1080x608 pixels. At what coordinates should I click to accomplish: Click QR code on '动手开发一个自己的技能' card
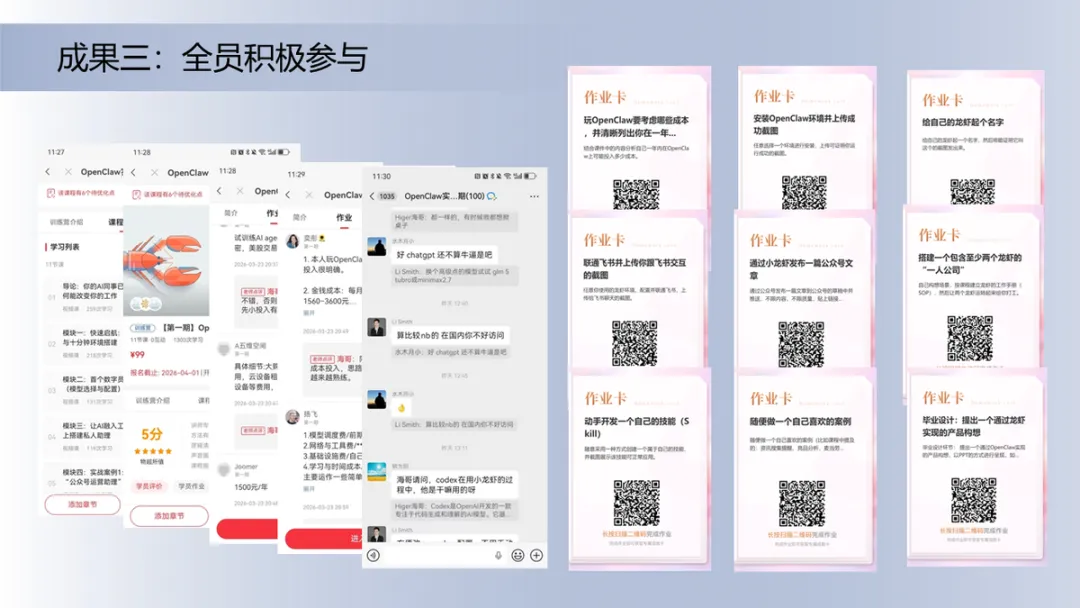(x=636, y=503)
